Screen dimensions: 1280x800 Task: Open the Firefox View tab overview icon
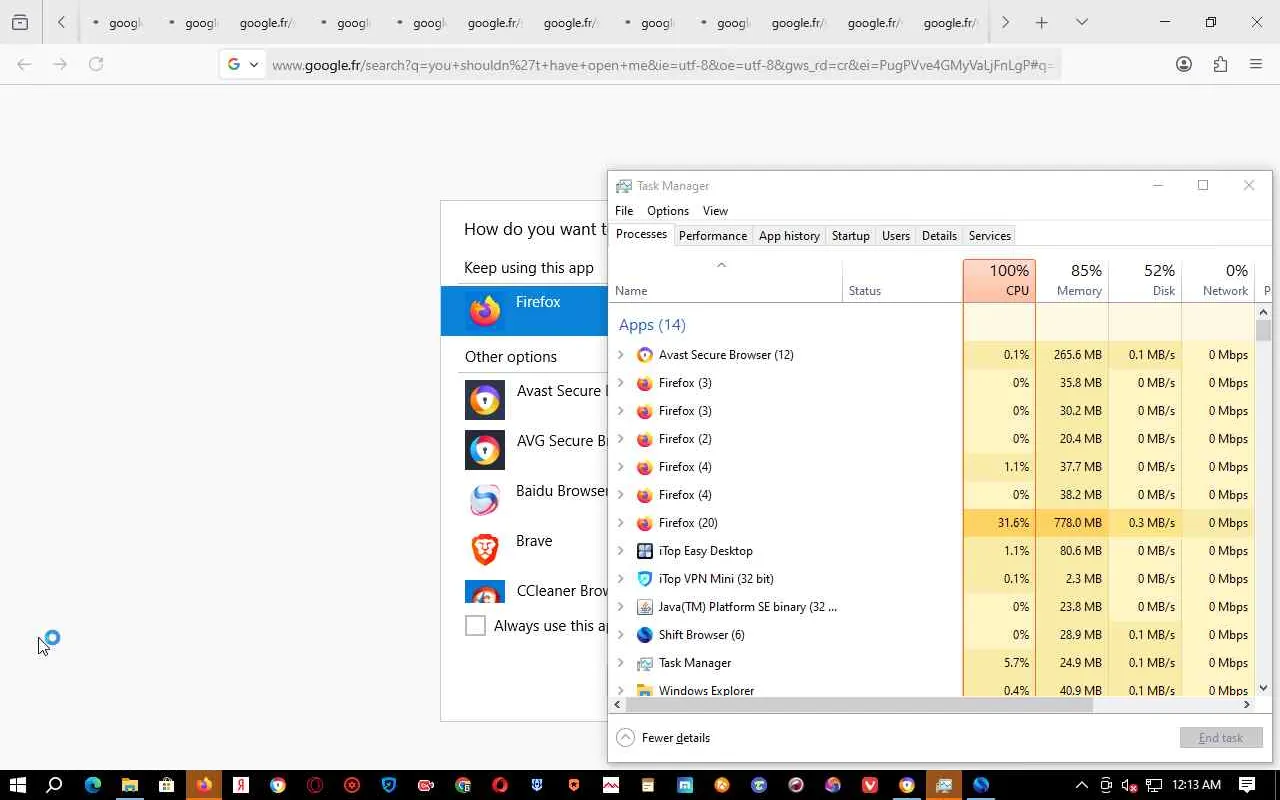point(20,22)
